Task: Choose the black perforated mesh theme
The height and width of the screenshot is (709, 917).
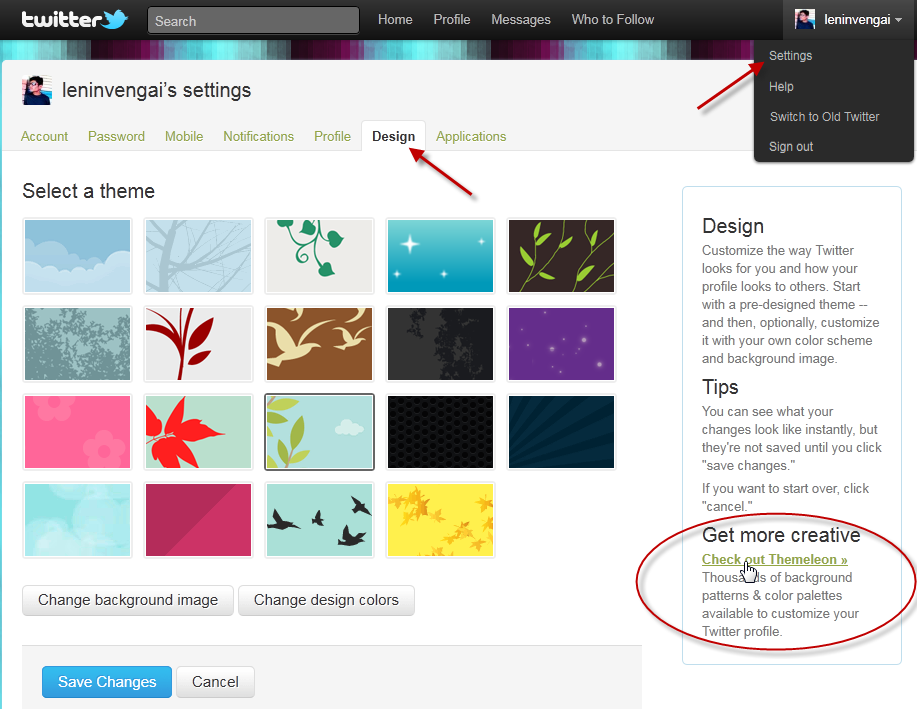Action: coord(440,432)
